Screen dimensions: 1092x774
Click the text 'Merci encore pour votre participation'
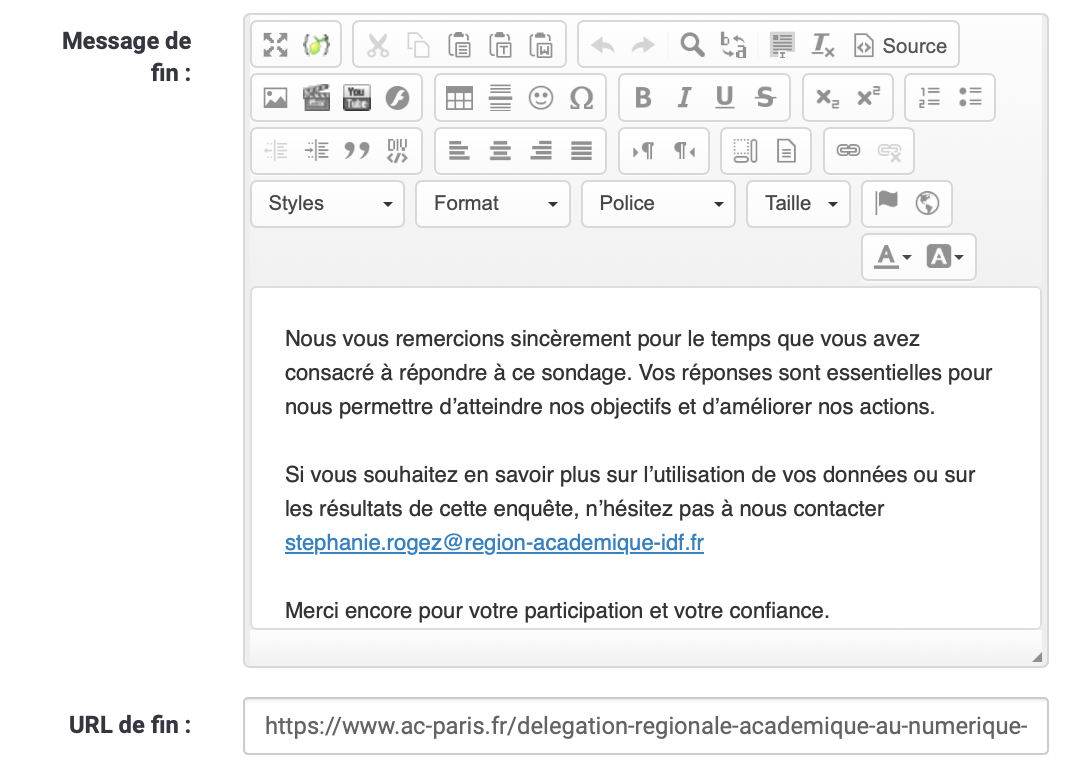coord(465,611)
